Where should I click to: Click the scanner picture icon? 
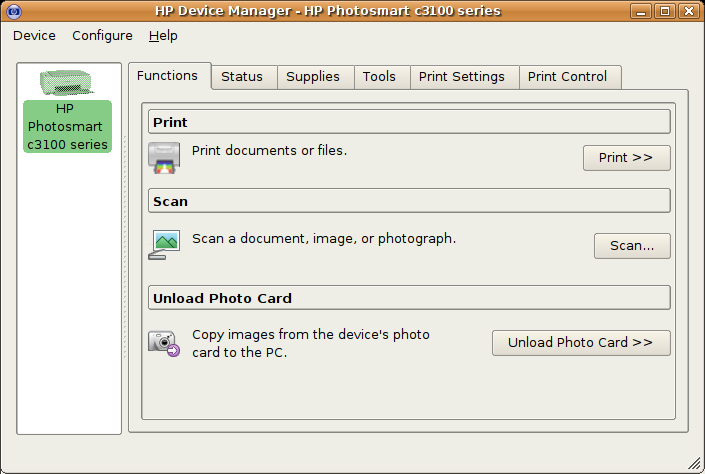click(x=164, y=245)
